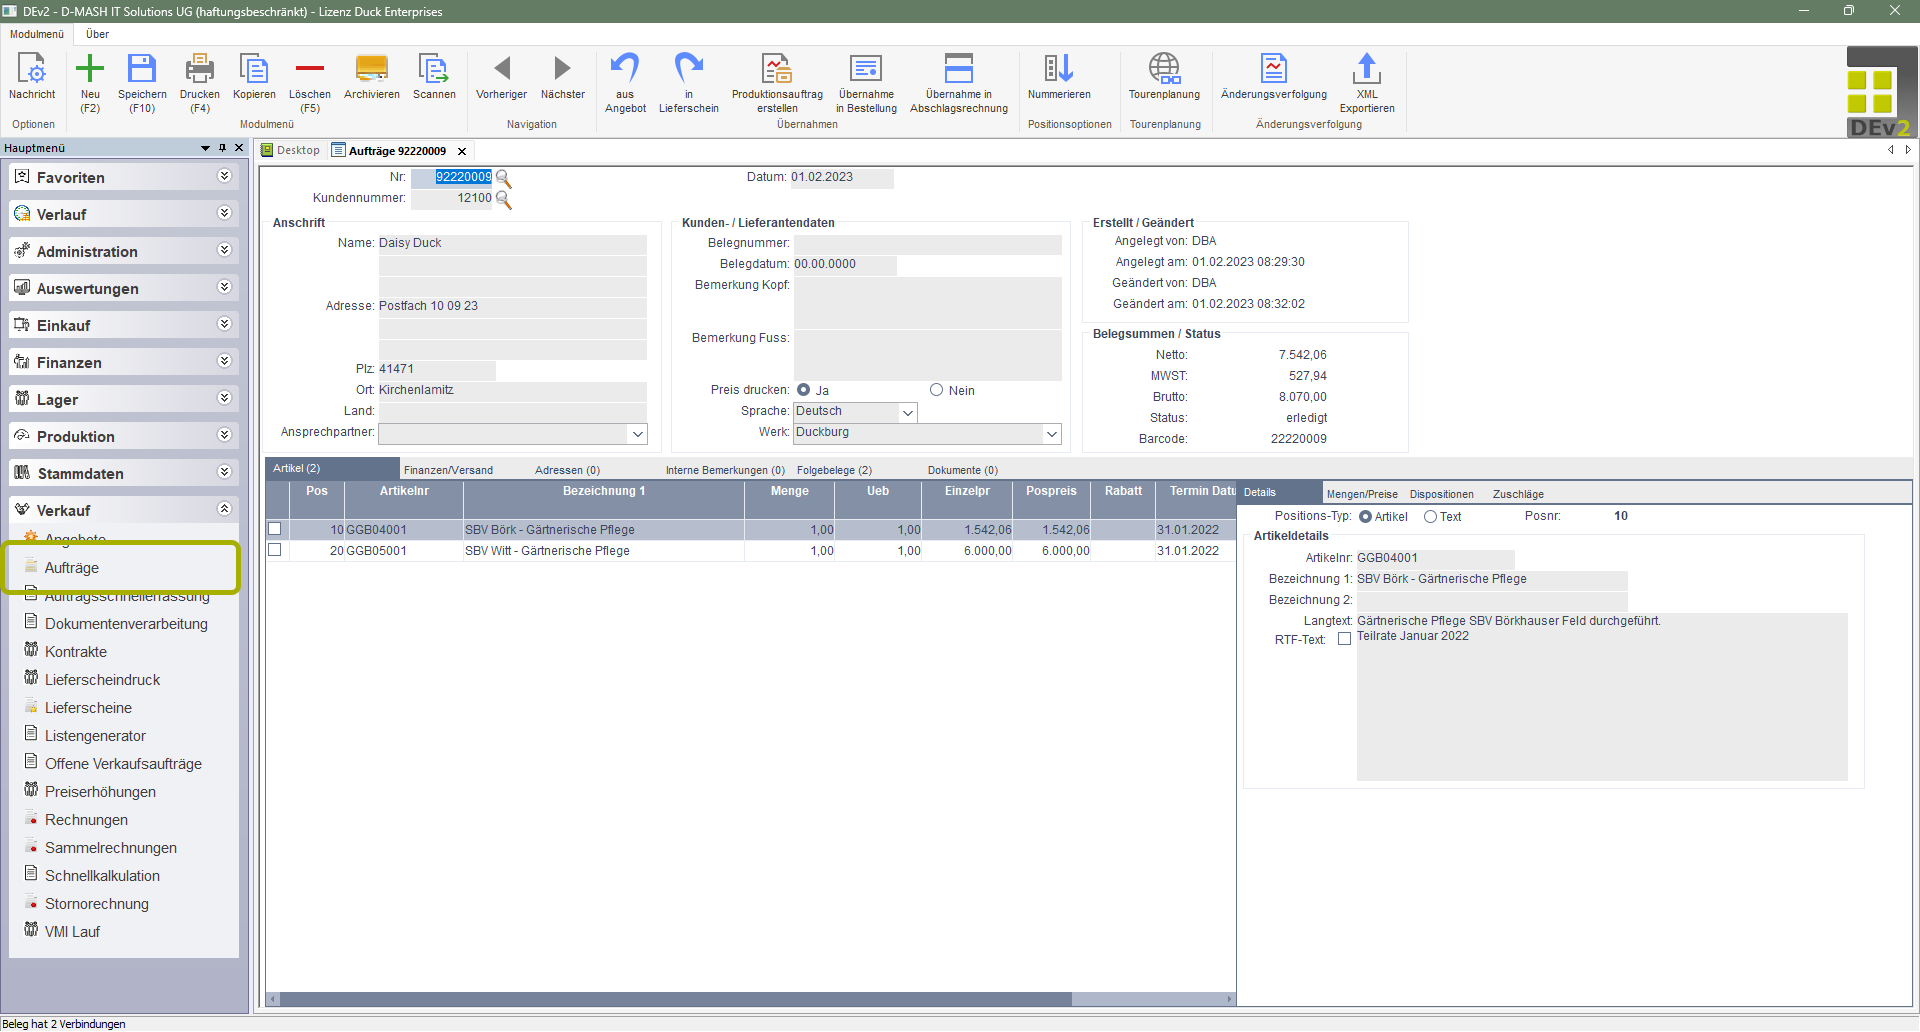Click the Drucken printer icon

click(x=199, y=70)
